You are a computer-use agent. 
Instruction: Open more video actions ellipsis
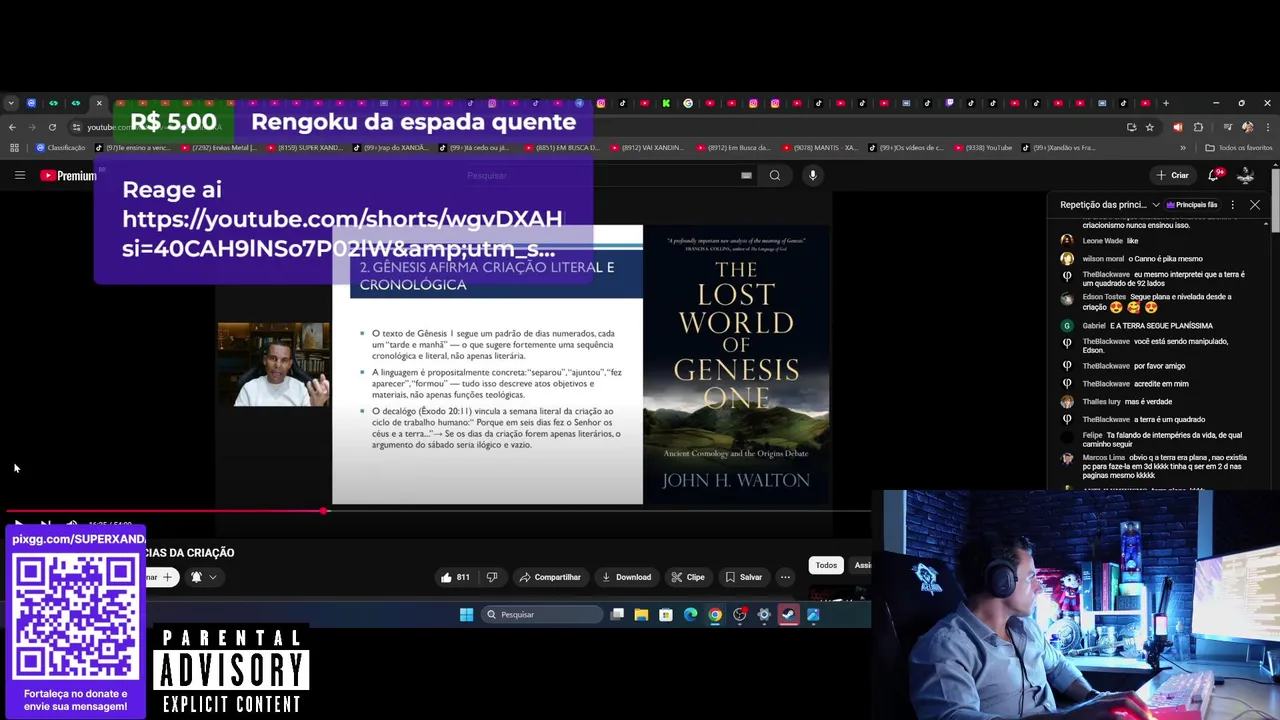[785, 577]
